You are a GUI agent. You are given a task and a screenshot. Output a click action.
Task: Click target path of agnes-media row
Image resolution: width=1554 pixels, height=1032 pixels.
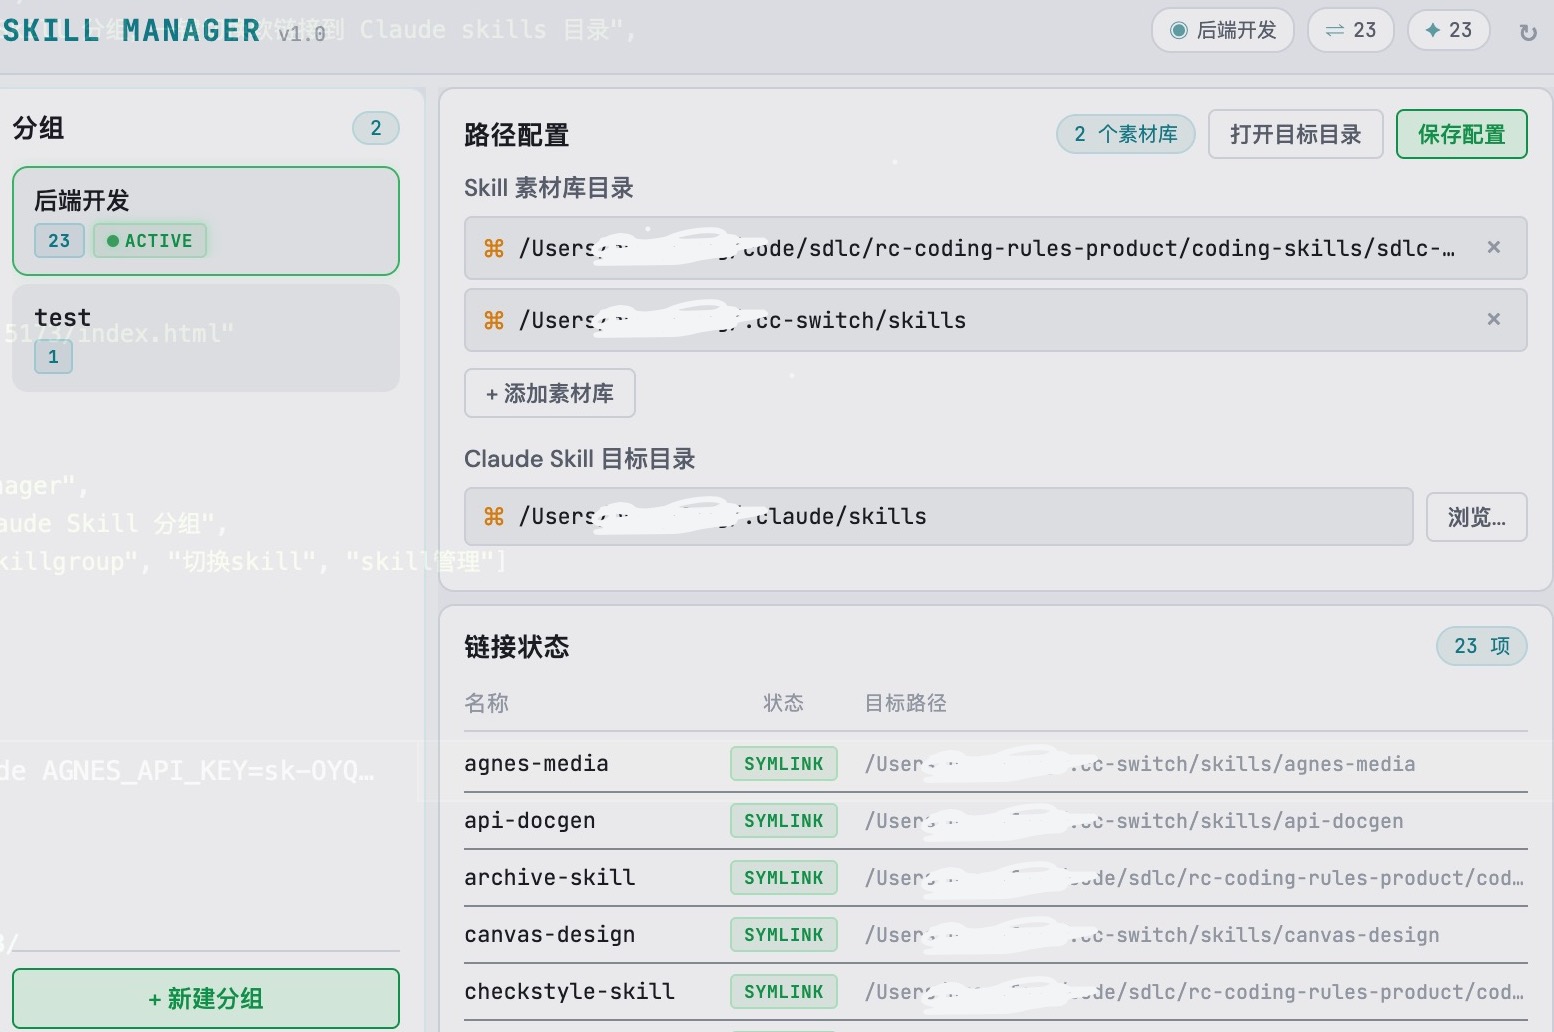(x=1140, y=764)
